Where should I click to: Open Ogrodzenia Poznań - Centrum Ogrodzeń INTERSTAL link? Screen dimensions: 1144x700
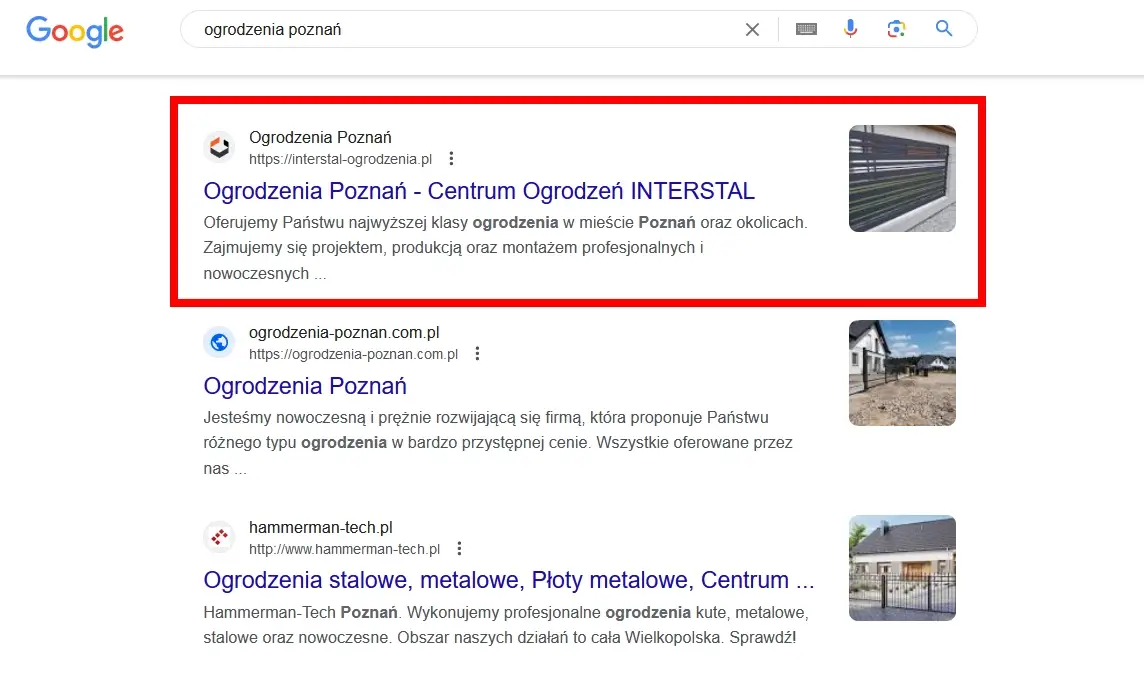[x=479, y=191]
